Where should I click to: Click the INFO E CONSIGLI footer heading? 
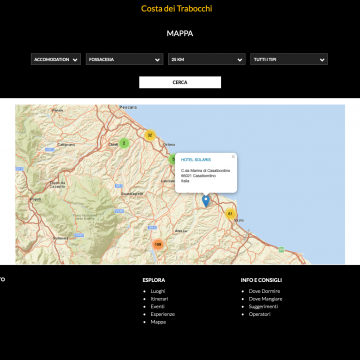point(261,280)
